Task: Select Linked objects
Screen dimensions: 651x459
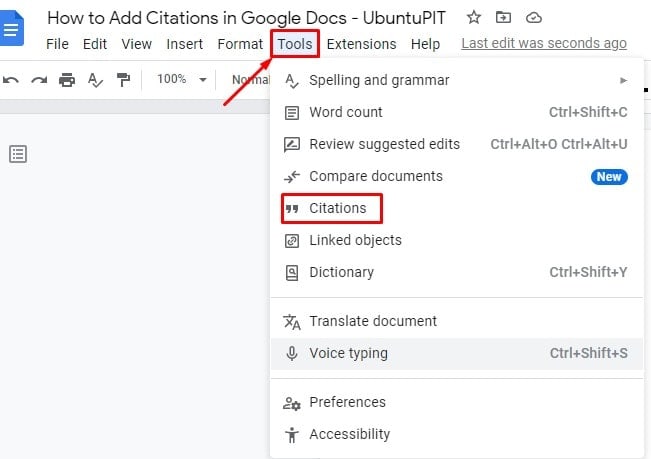Action: pos(457,240)
